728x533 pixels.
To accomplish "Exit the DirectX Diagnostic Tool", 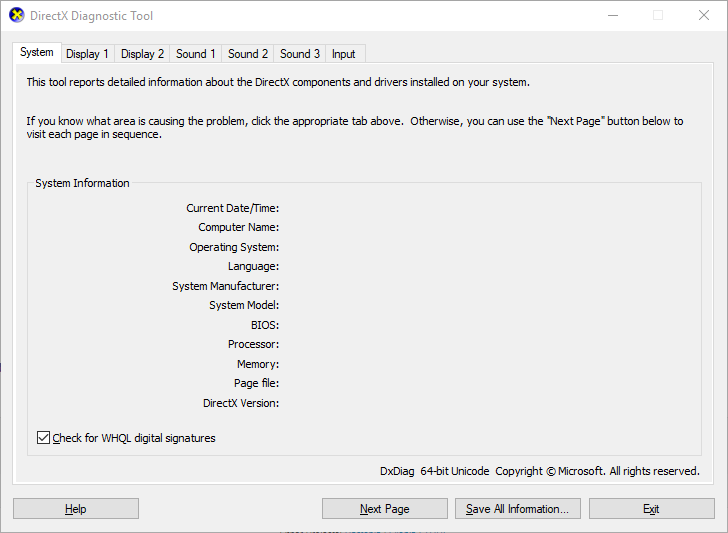I will tap(651, 509).
